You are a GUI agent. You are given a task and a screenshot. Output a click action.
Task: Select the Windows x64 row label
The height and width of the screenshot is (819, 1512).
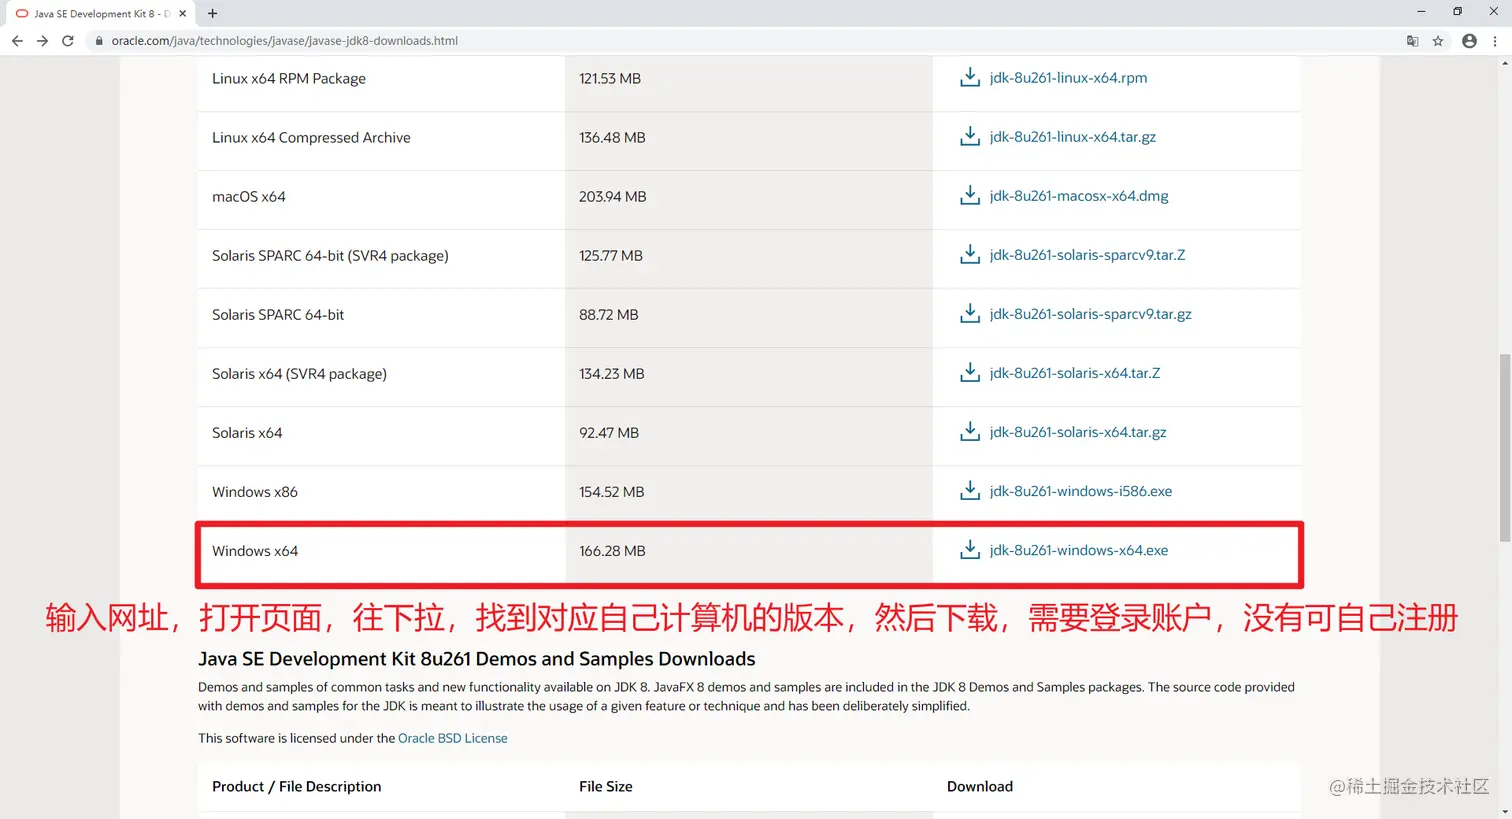(255, 551)
